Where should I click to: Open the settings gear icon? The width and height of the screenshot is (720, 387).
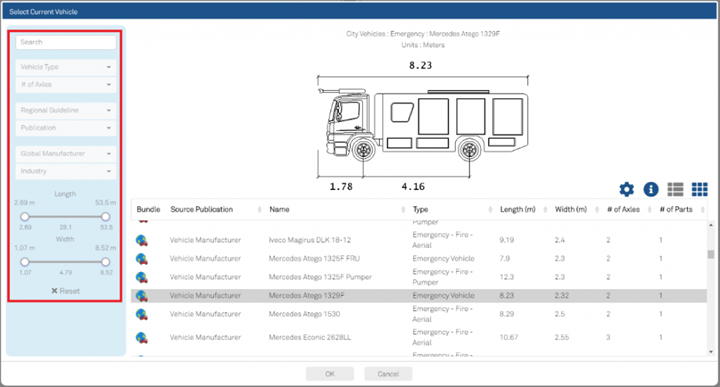(626, 189)
